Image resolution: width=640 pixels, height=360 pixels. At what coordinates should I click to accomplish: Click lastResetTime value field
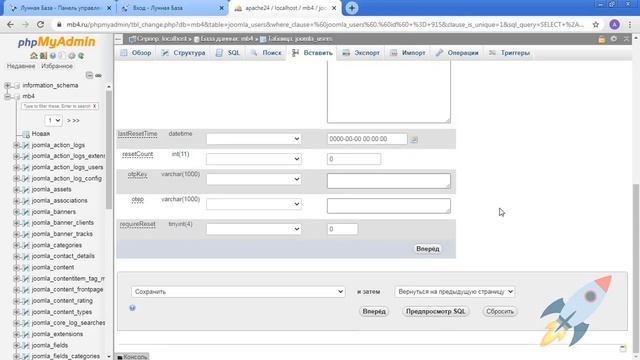(x=367, y=139)
